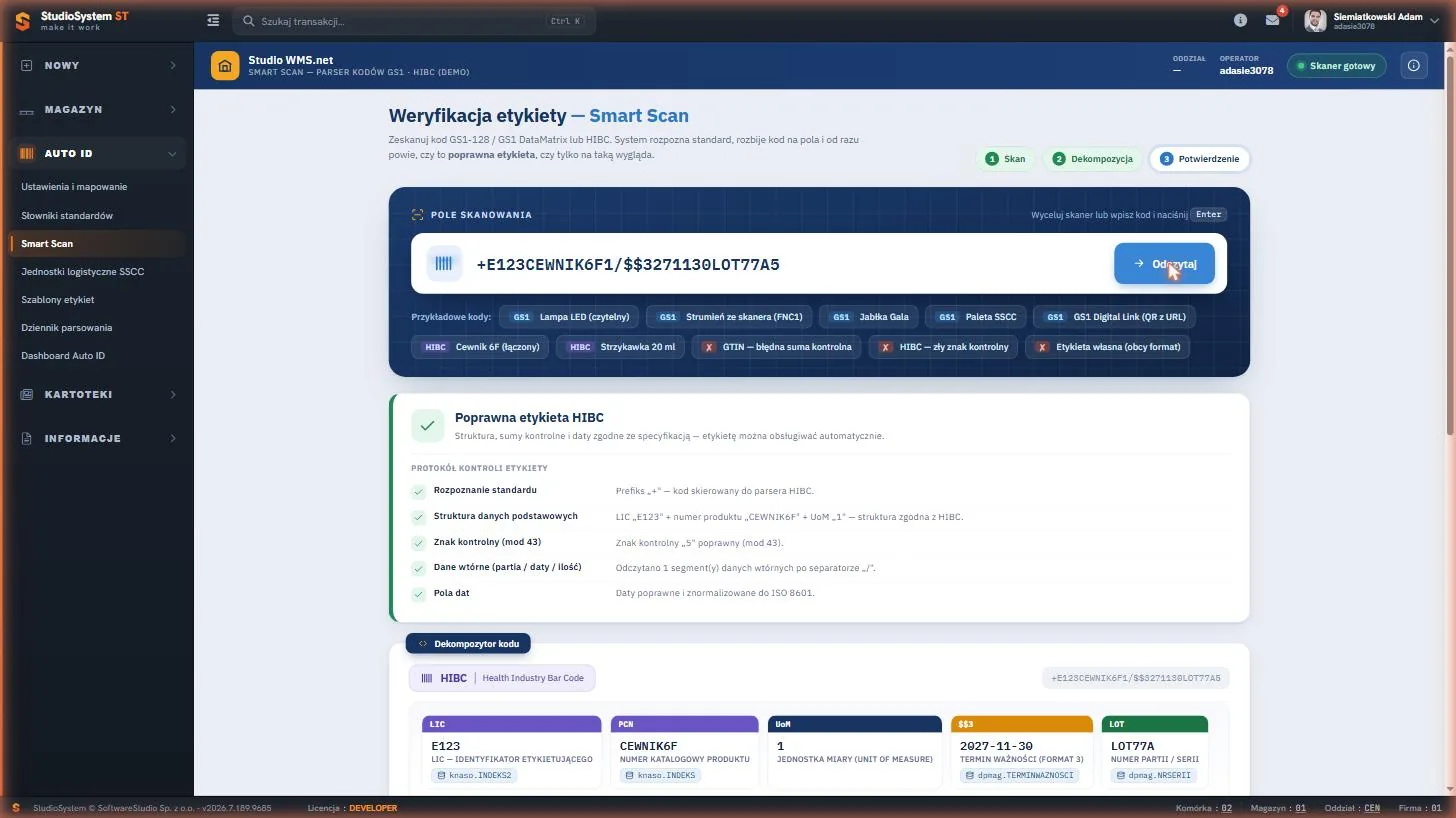Click the raw code chip +E123CEWNIK6F1/$$3271130LOT77A5
Viewport: 1456px width, 818px height.
[1135, 678]
